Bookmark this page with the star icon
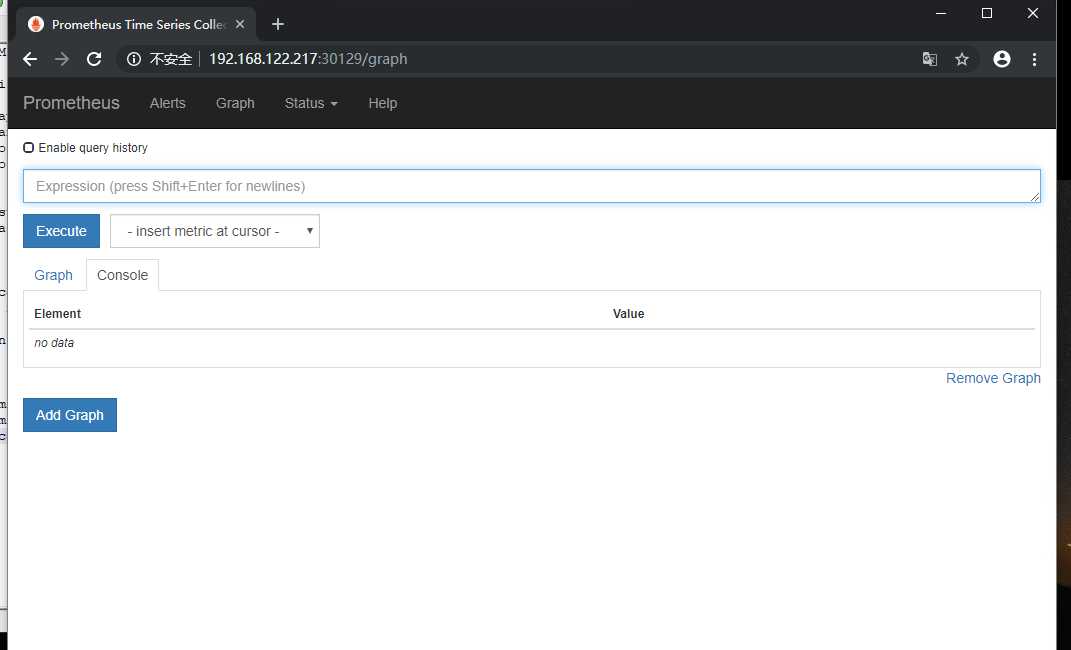The image size is (1071, 650). 962,59
